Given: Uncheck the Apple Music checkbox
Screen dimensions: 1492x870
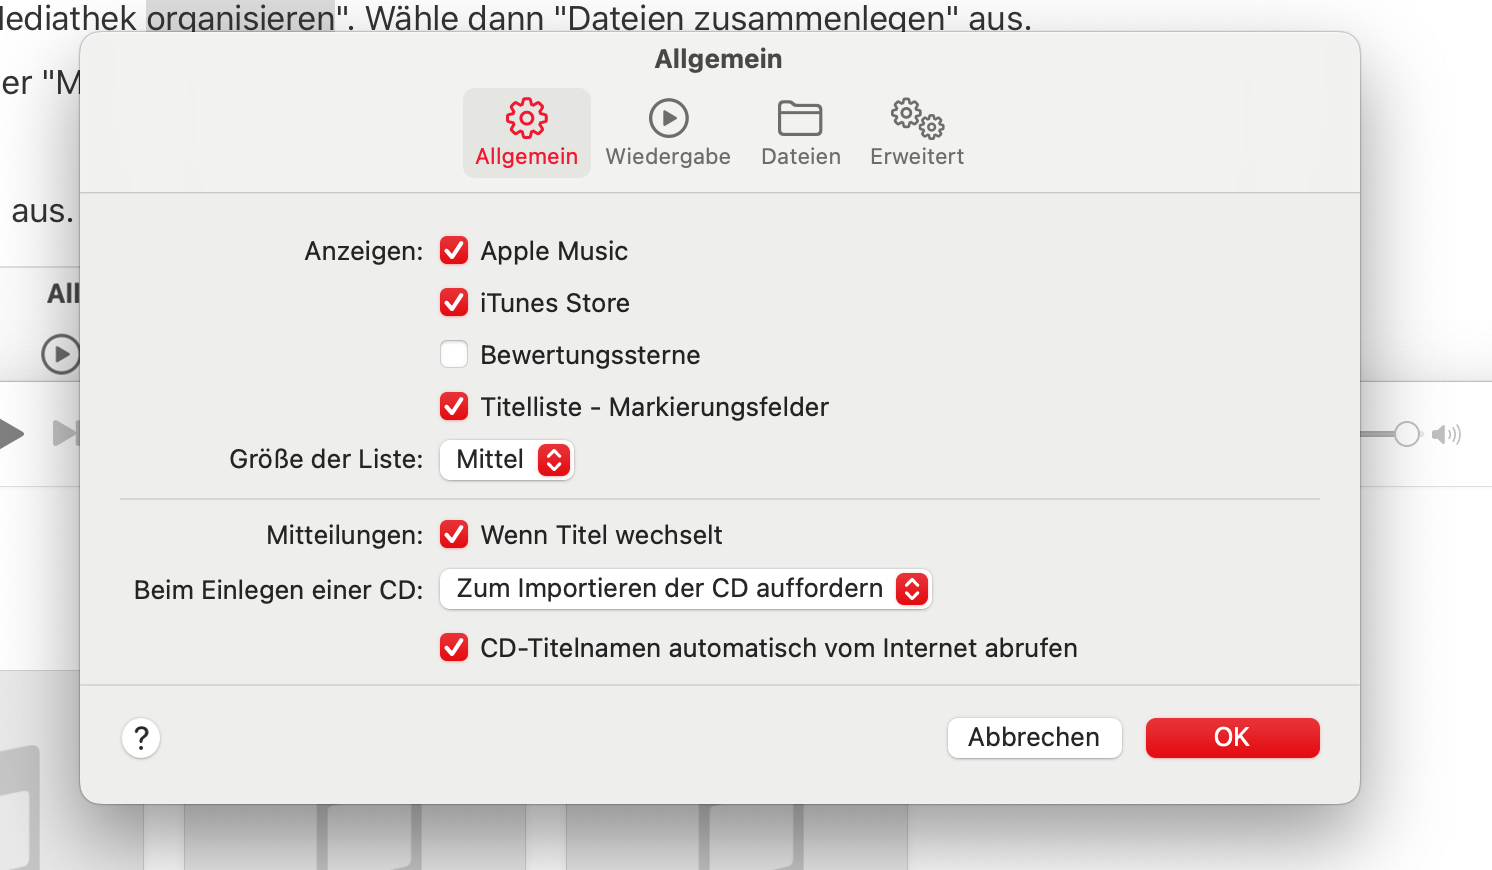Looking at the screenshot, I should point(454,250).
